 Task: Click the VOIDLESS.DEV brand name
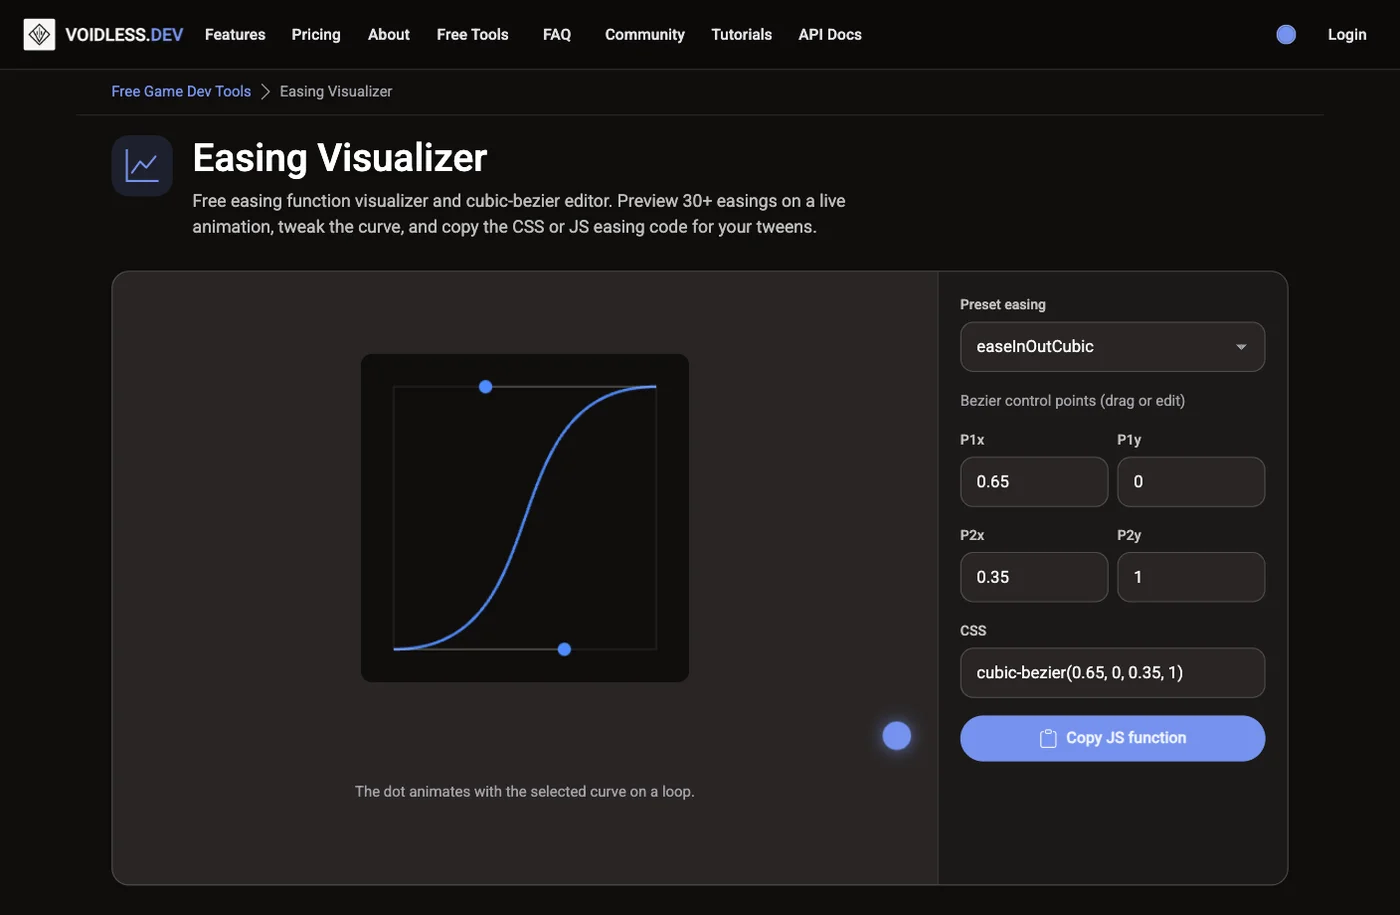124,34
